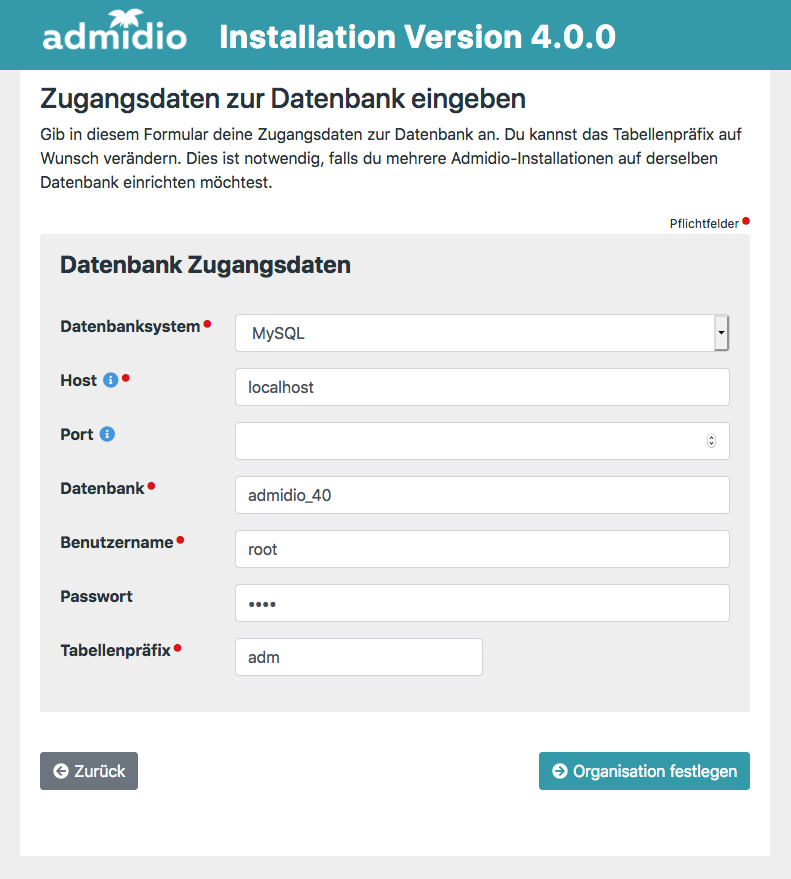The width and height of the screenshot is (791, 879).
Task: Click the info icon beside Port
Action: coord(108,434)
